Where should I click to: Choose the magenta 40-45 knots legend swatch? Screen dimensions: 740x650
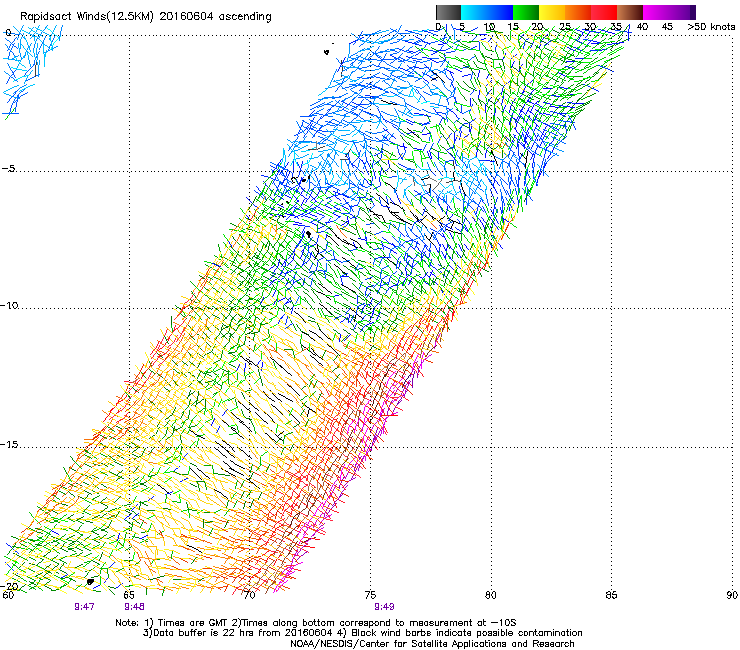(x=656, y=12)
